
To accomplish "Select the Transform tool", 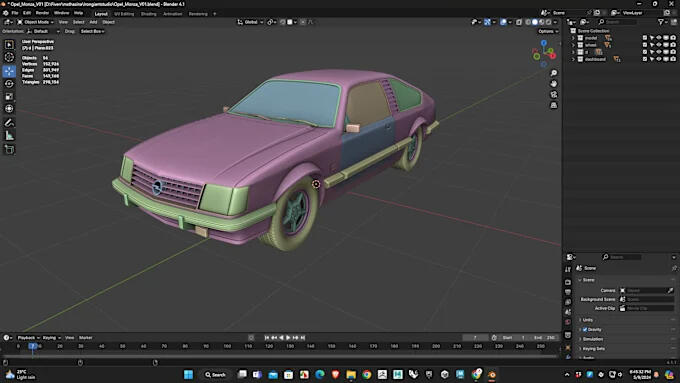I will pyautogui.click(x=9, y=109).
